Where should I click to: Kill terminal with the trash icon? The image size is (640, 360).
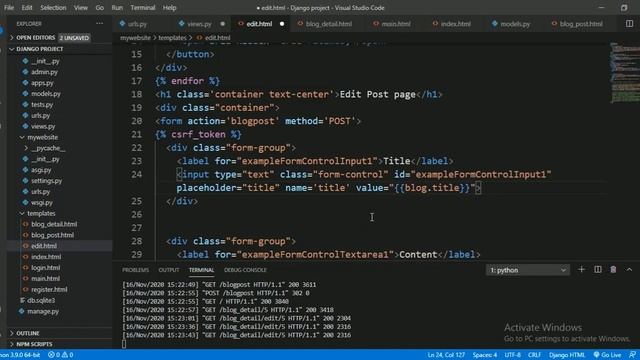(613, 269)
